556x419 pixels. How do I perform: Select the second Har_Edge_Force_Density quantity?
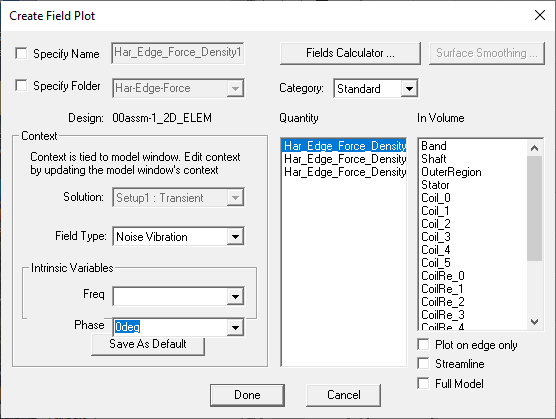click(345, 159)
